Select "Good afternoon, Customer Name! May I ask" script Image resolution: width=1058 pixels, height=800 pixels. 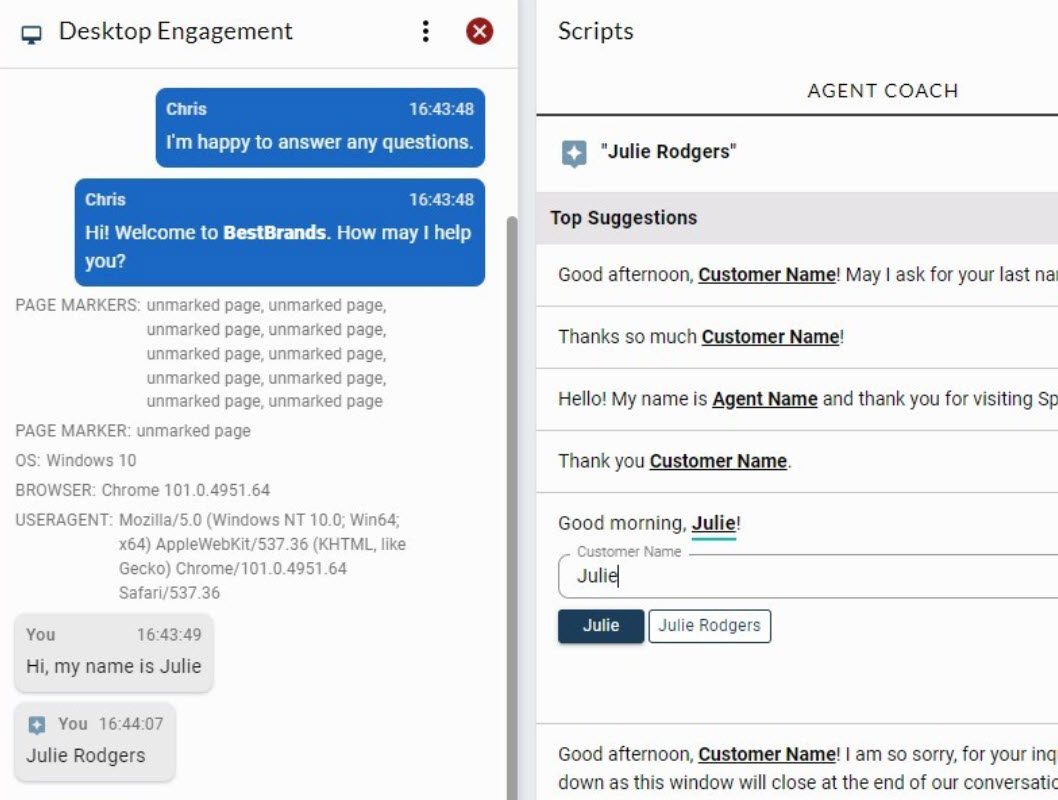point(800,275)
